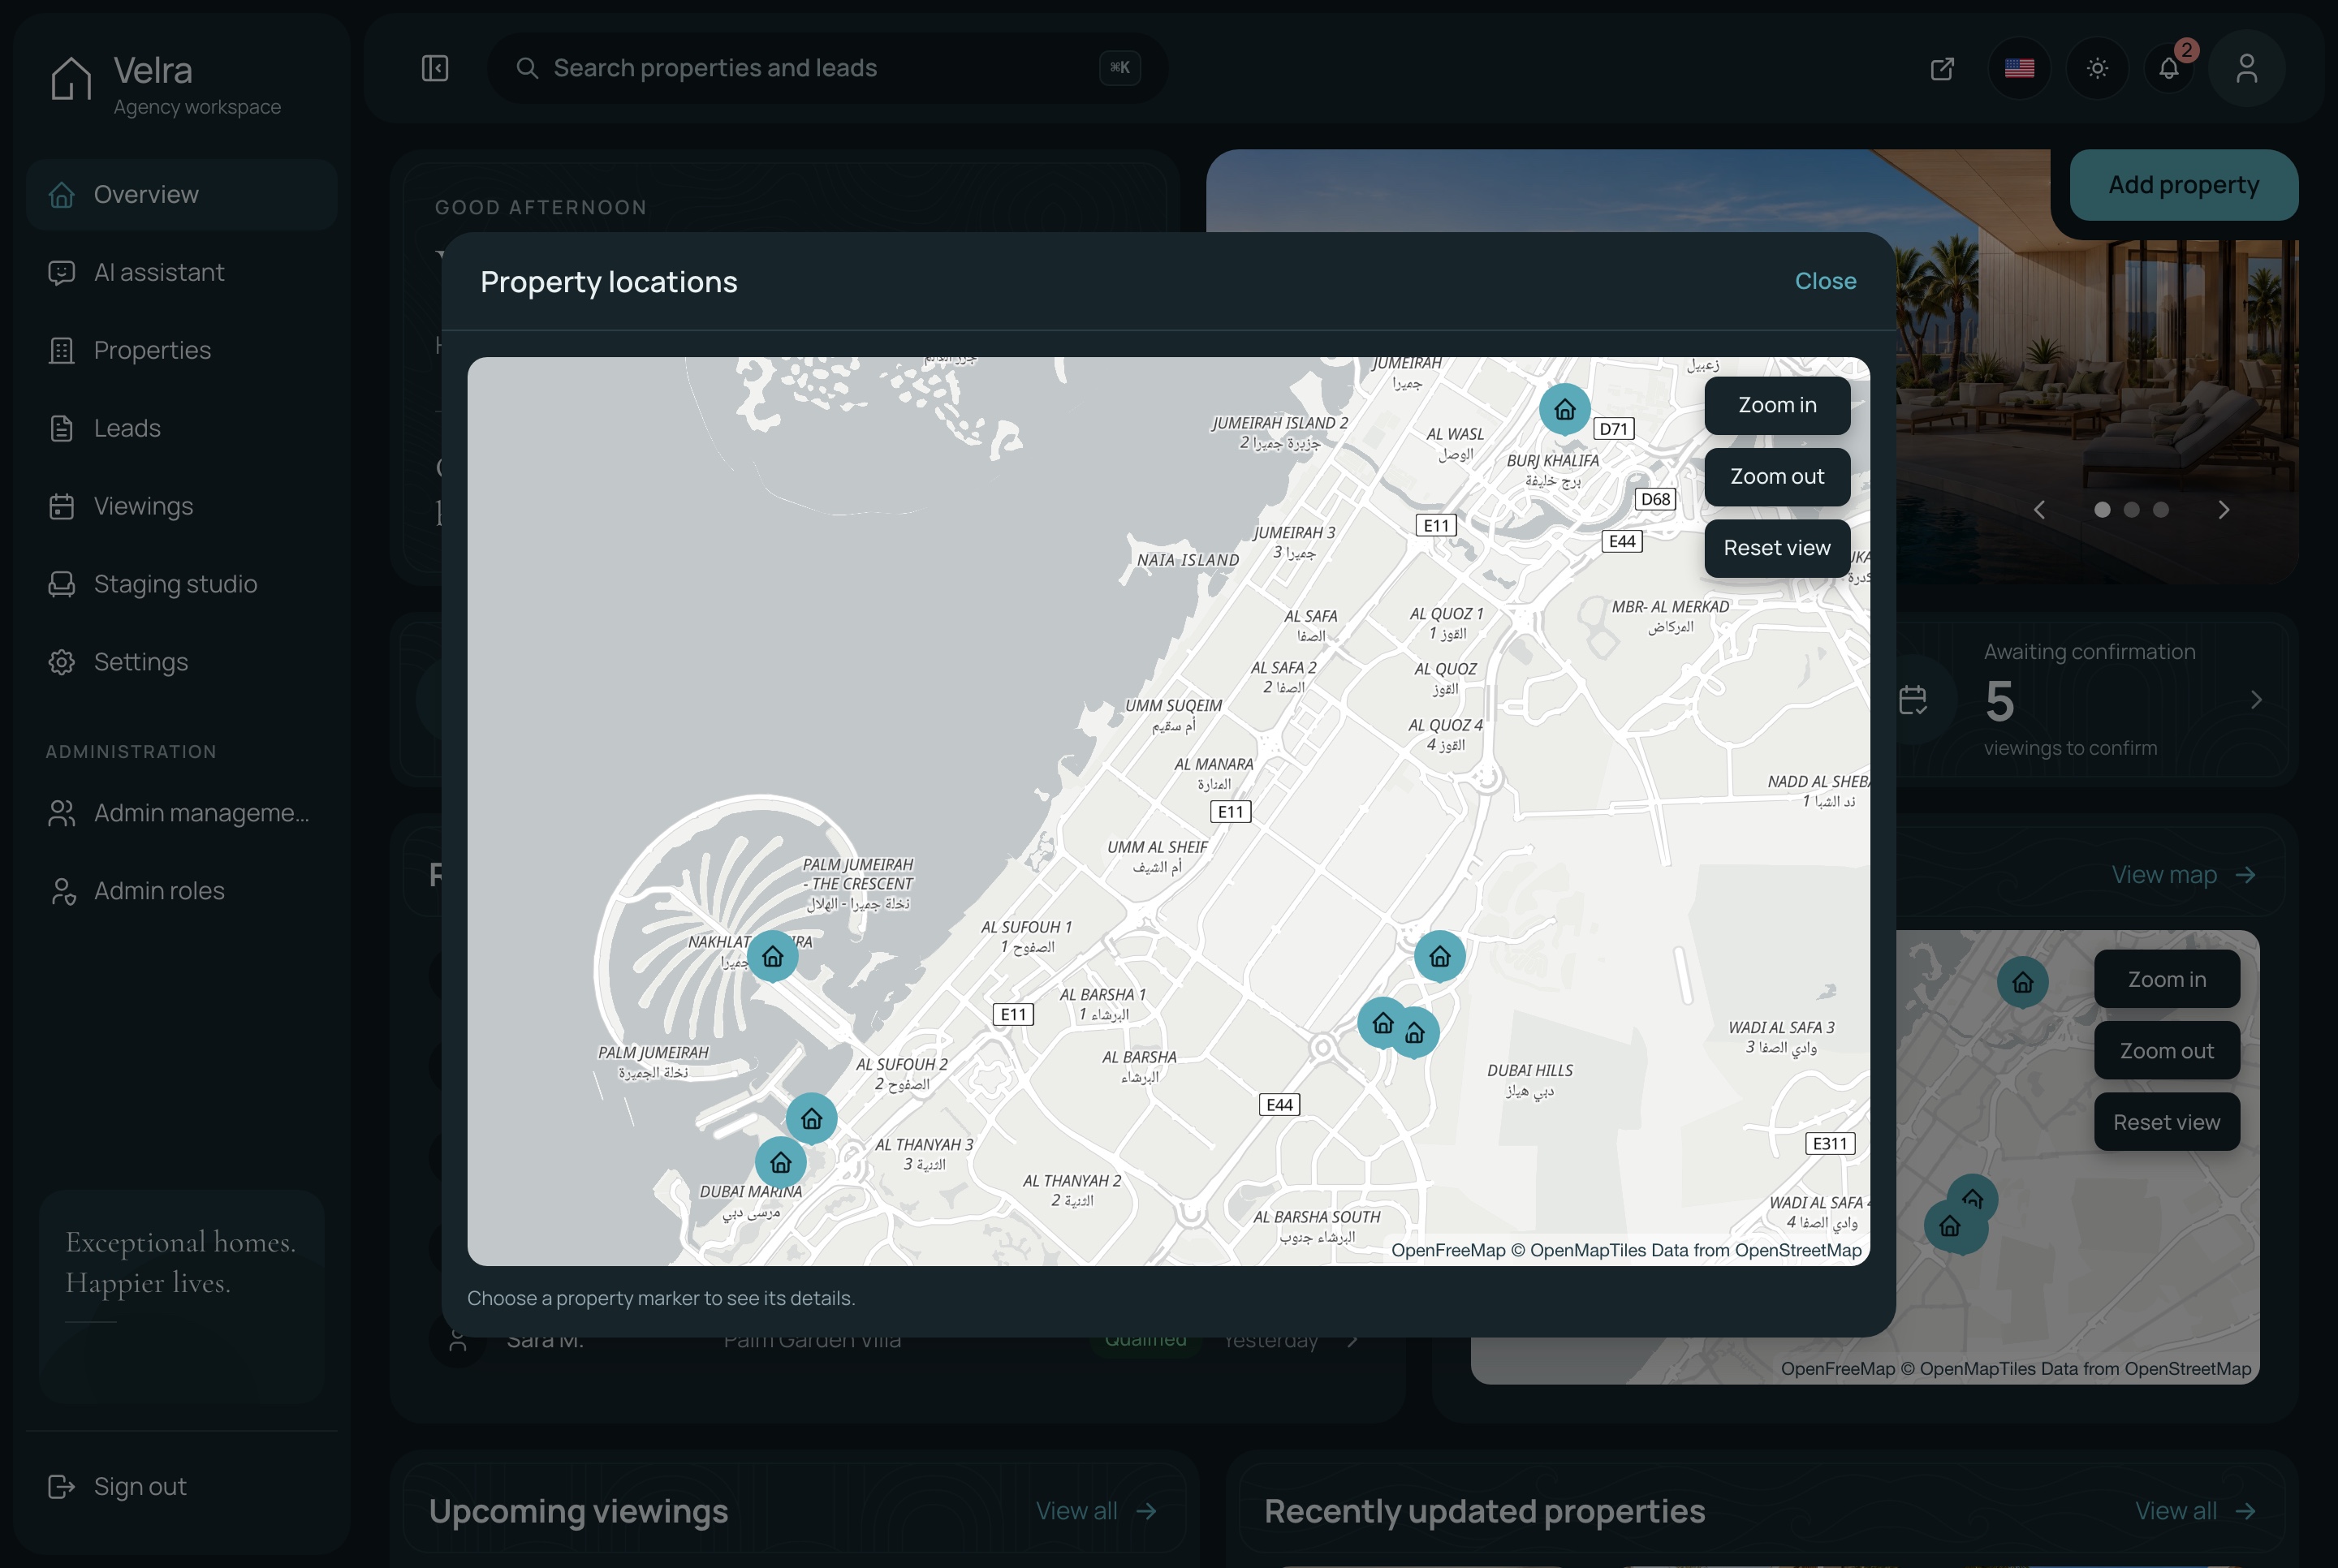The image size is (2338, 1568).
Task: Click View all for Recently updated properties
Action: (2195, 1511)
